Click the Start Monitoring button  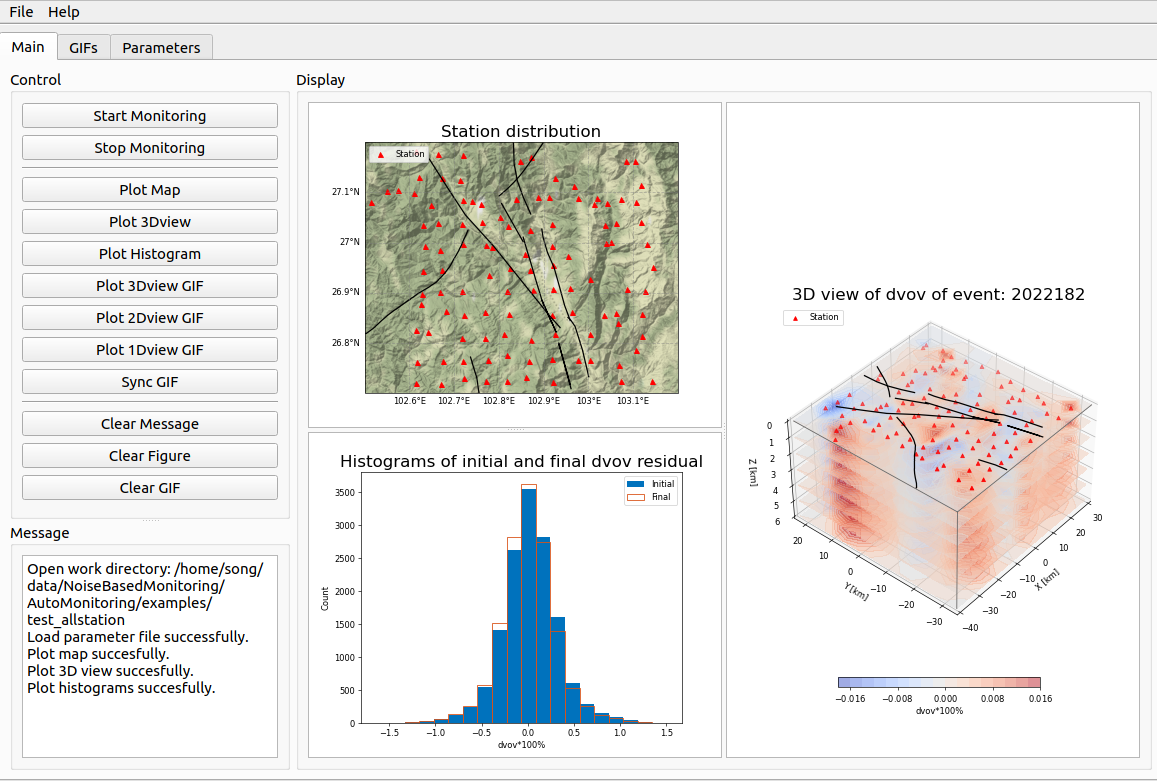click(x=150, y=116)
